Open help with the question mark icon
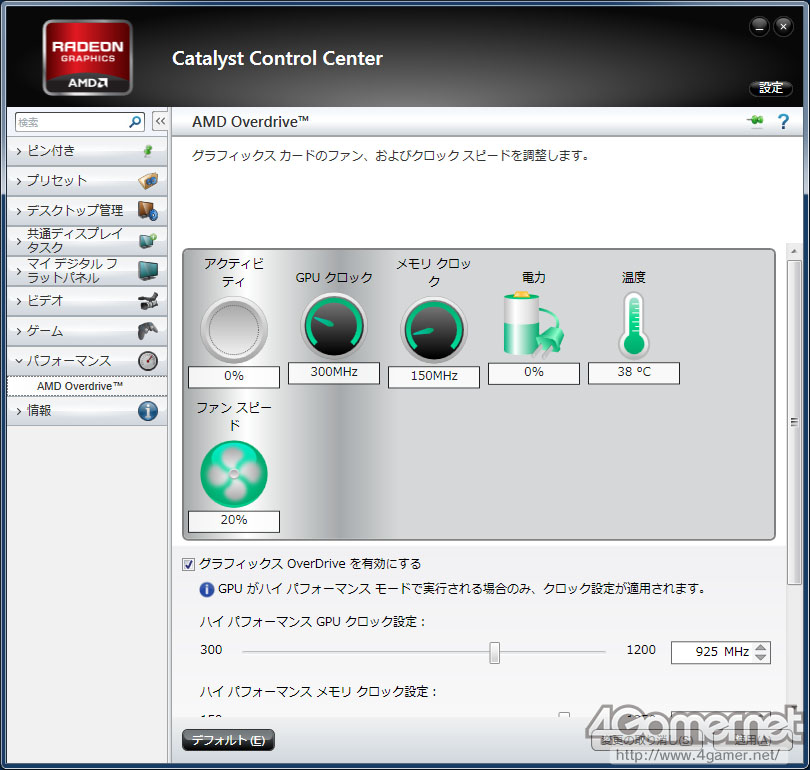Image resolution: width=810 pixels, height=770 pixels. tap(783, 122)
